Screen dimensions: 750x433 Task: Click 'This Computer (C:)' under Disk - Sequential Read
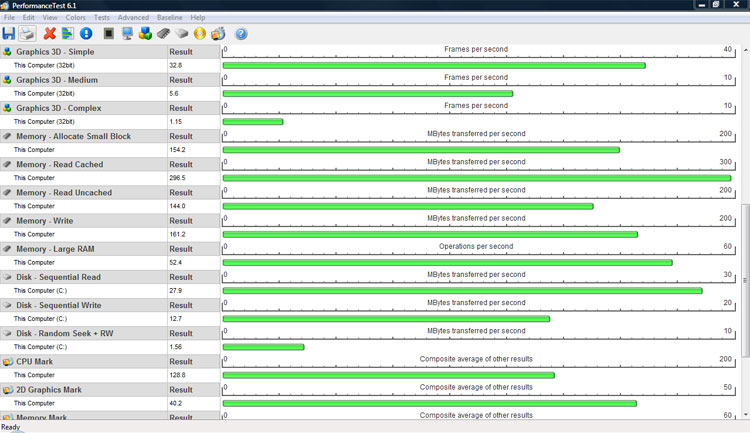coord(40,290)
